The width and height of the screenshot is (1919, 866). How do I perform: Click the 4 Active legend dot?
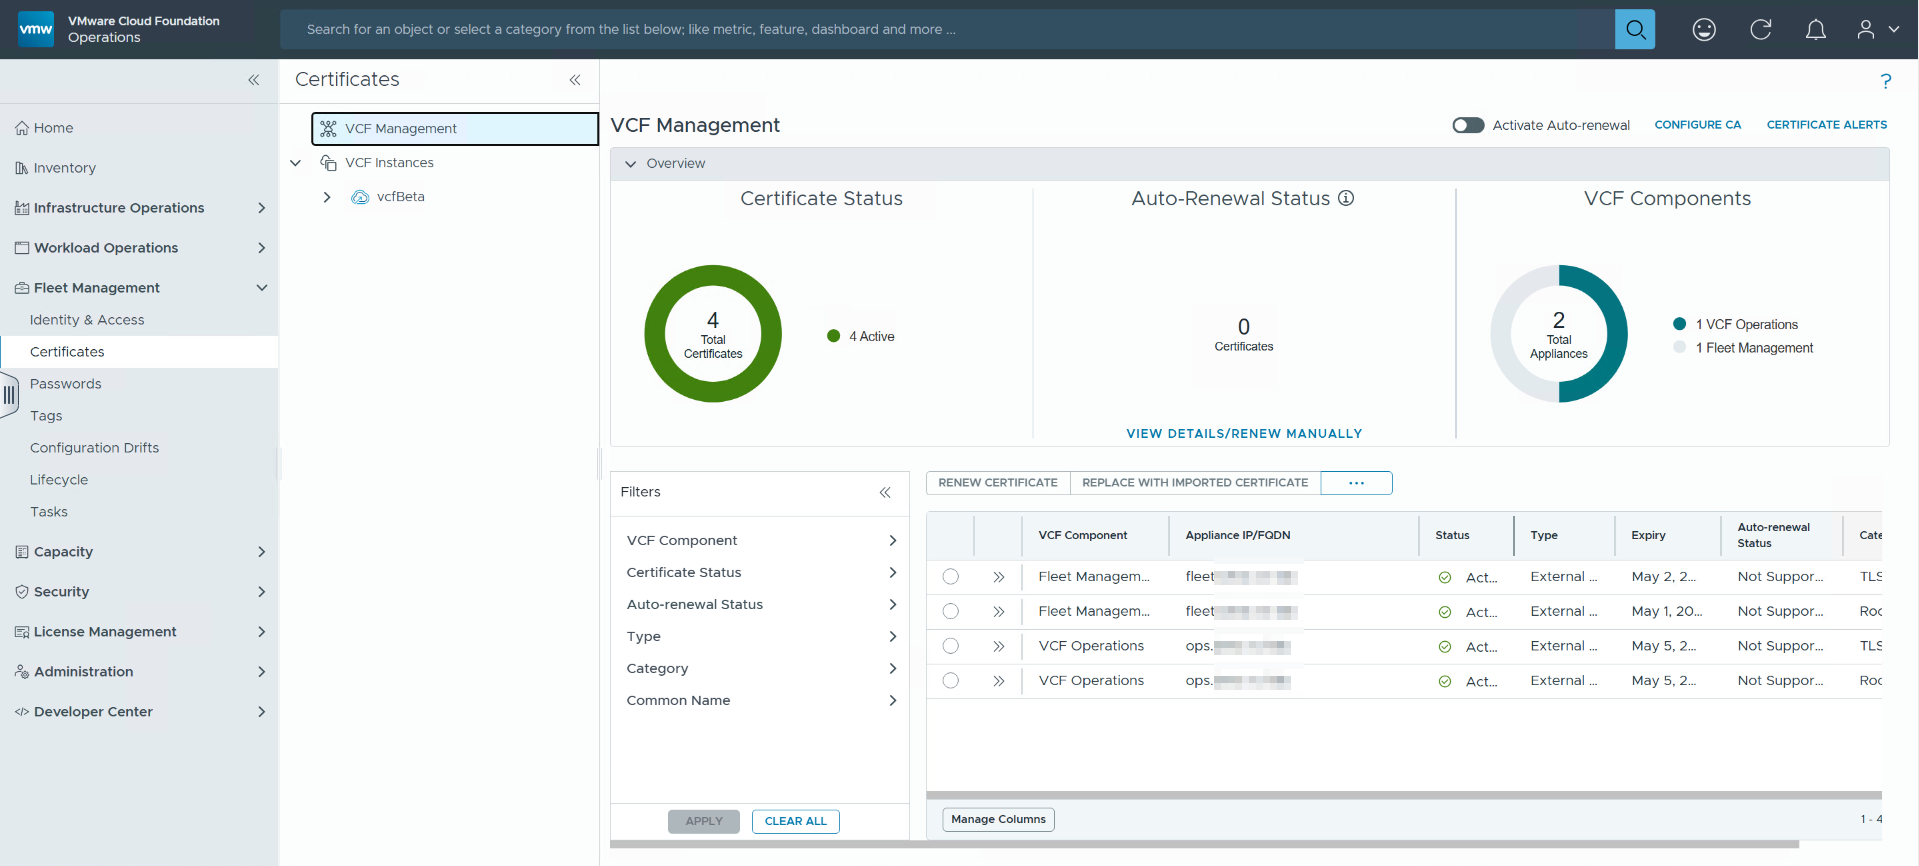pos(833,336)
